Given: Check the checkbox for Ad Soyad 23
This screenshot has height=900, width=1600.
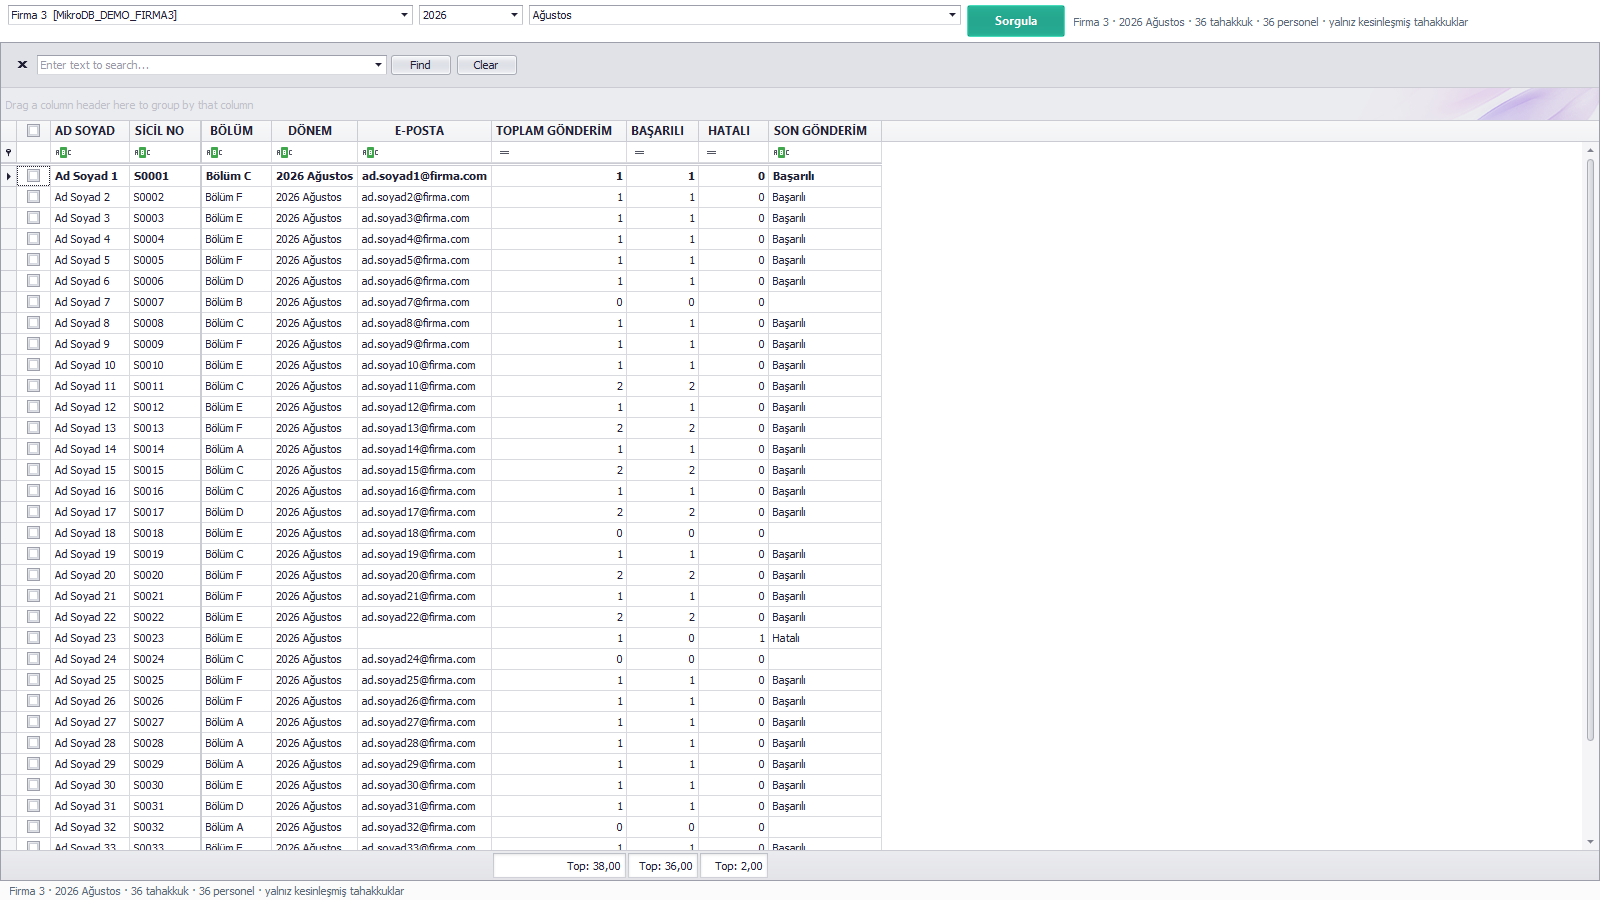Looking at the screenshot, I should (33, 638).
